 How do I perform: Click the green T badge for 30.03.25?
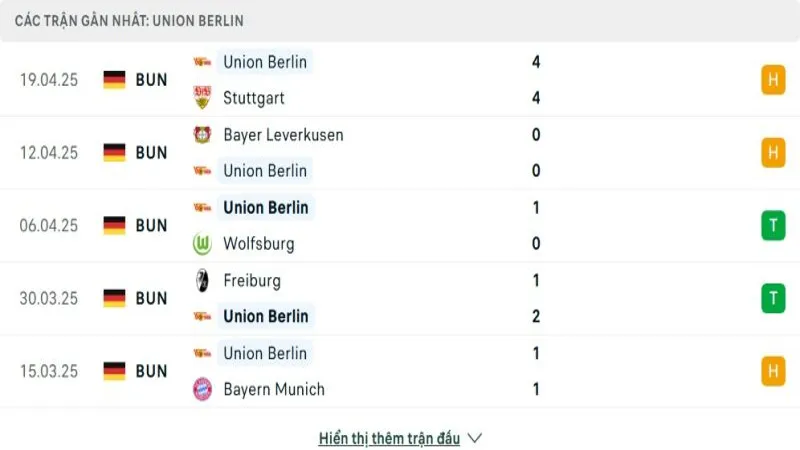pos(772,298)
